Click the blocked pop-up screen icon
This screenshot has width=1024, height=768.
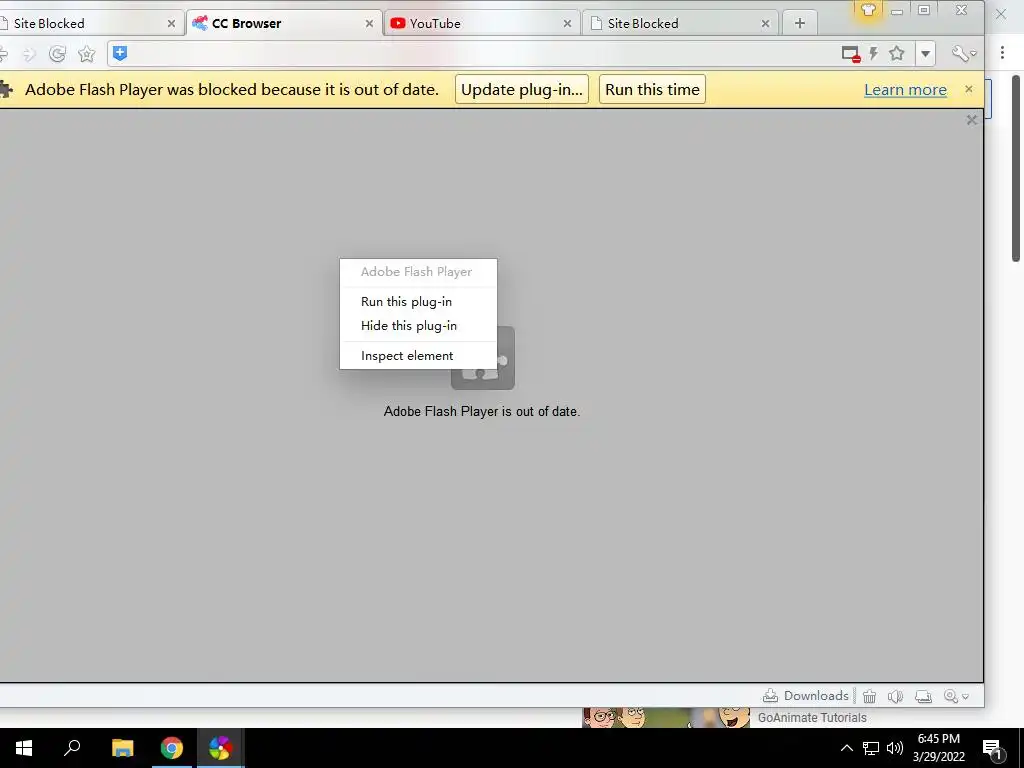[x=850, y=54]
